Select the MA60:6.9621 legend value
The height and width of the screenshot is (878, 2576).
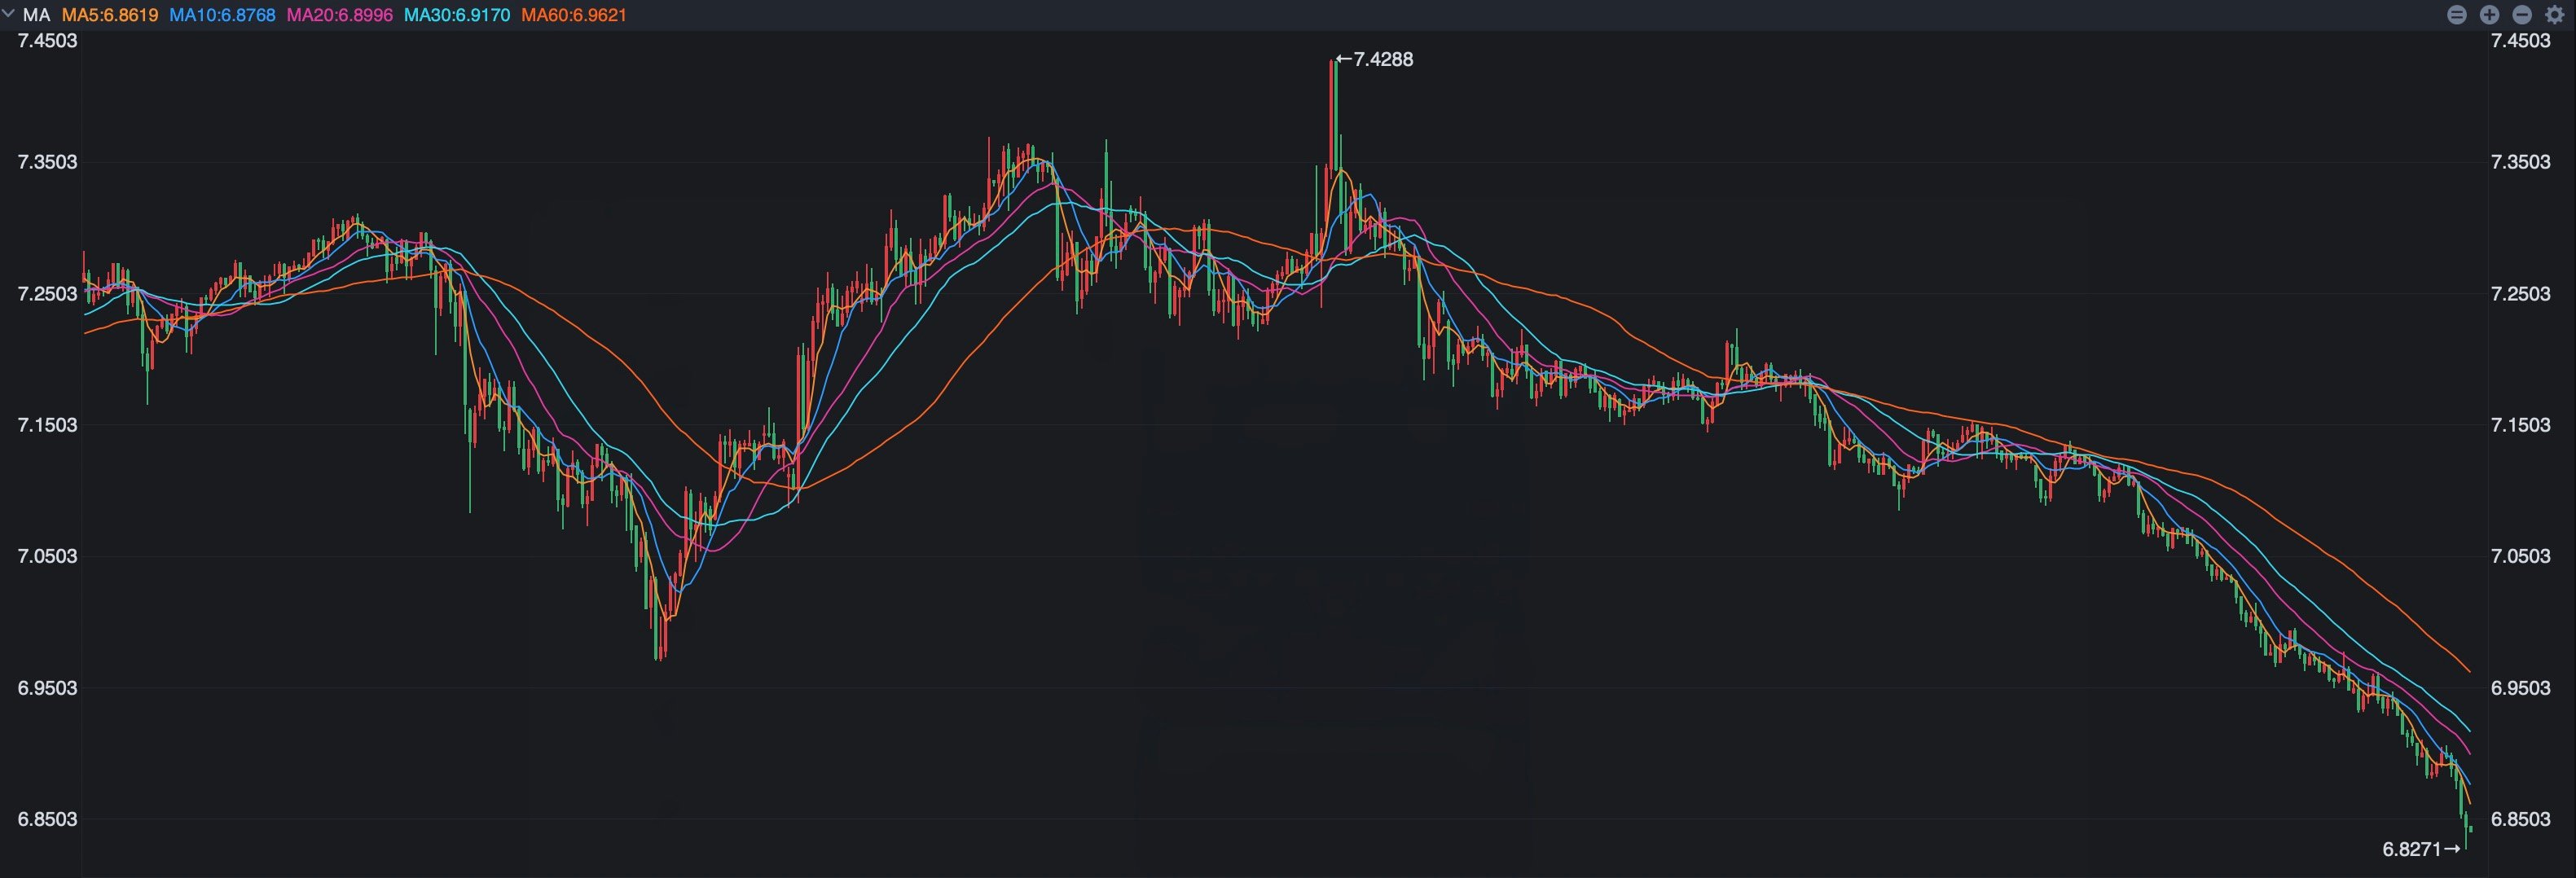[574, 15]
